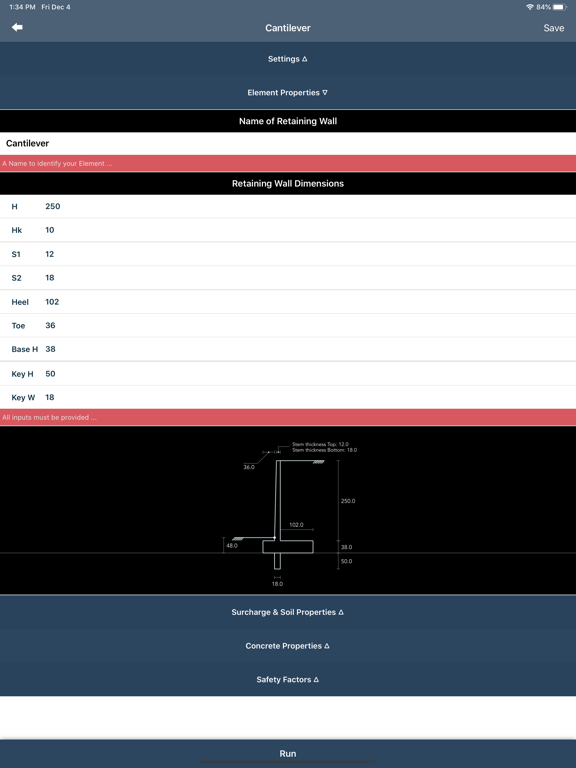Tap the 38.0 base height label in diagram

[347, 547]
